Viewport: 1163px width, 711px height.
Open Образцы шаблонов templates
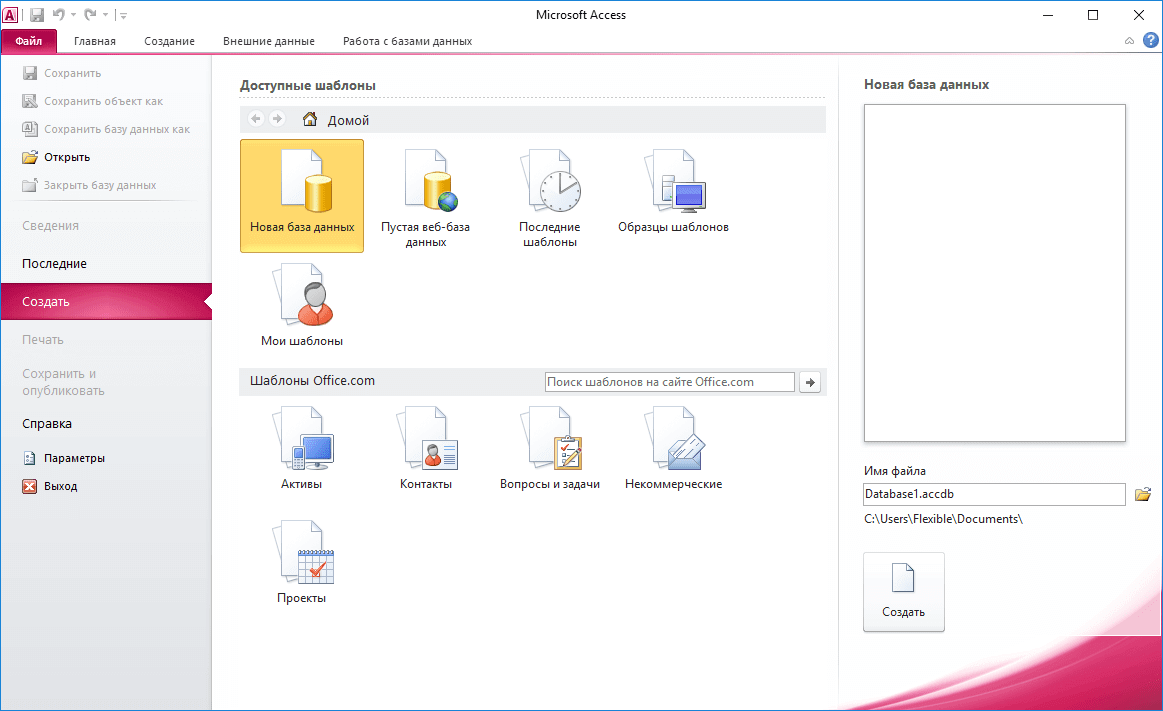[x=673, y=191]
